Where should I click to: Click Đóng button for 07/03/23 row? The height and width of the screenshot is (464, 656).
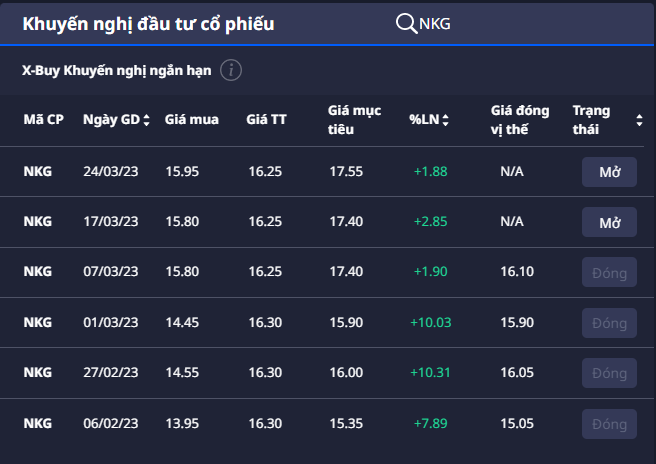point(609,271)
